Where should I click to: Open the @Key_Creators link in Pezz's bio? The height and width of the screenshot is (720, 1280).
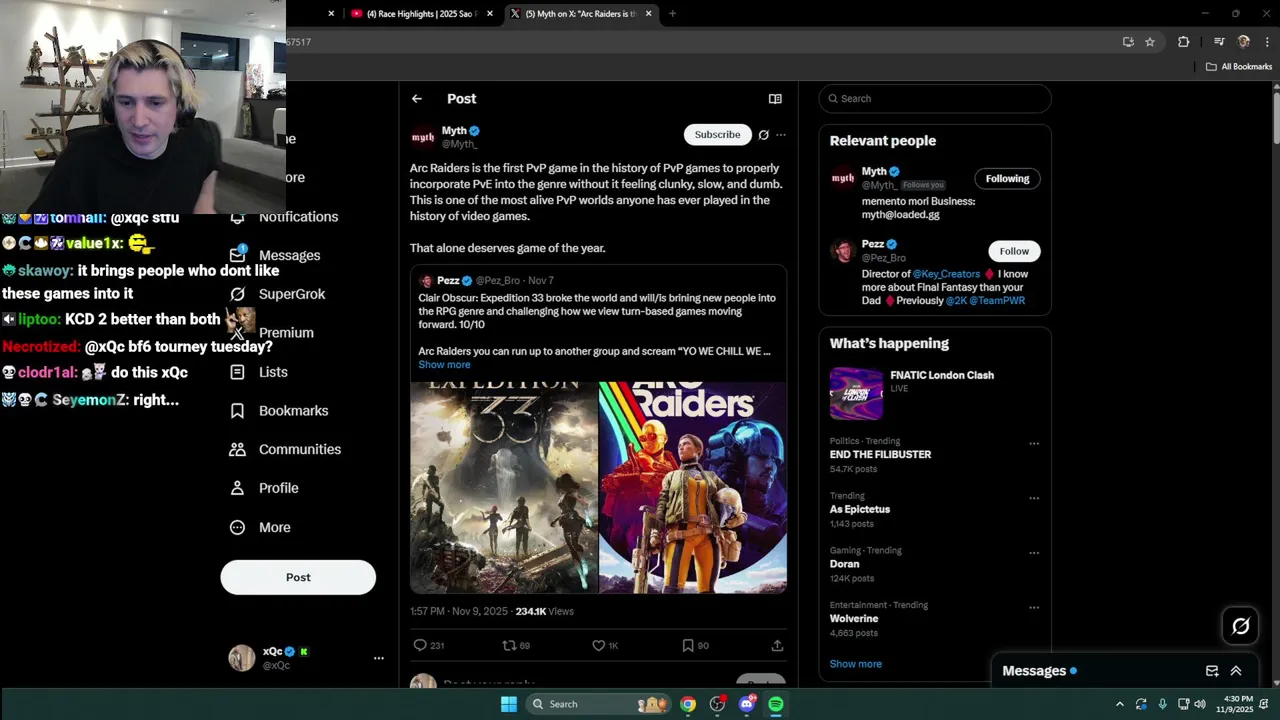(x=946, y=274)
